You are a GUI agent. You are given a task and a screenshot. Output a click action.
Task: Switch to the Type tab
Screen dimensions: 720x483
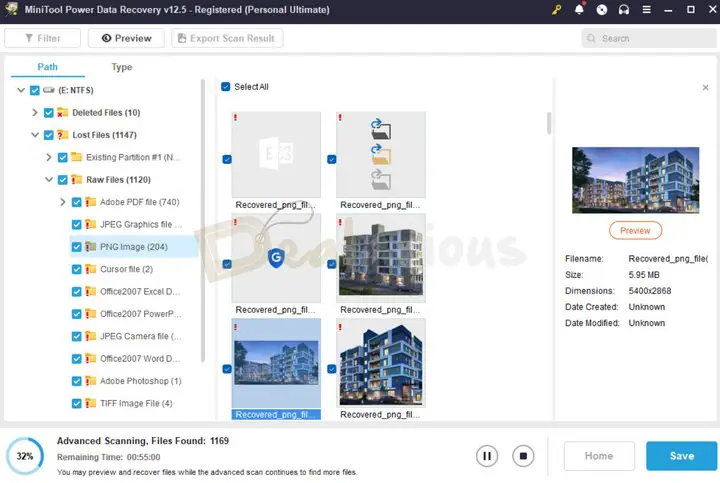122,67
